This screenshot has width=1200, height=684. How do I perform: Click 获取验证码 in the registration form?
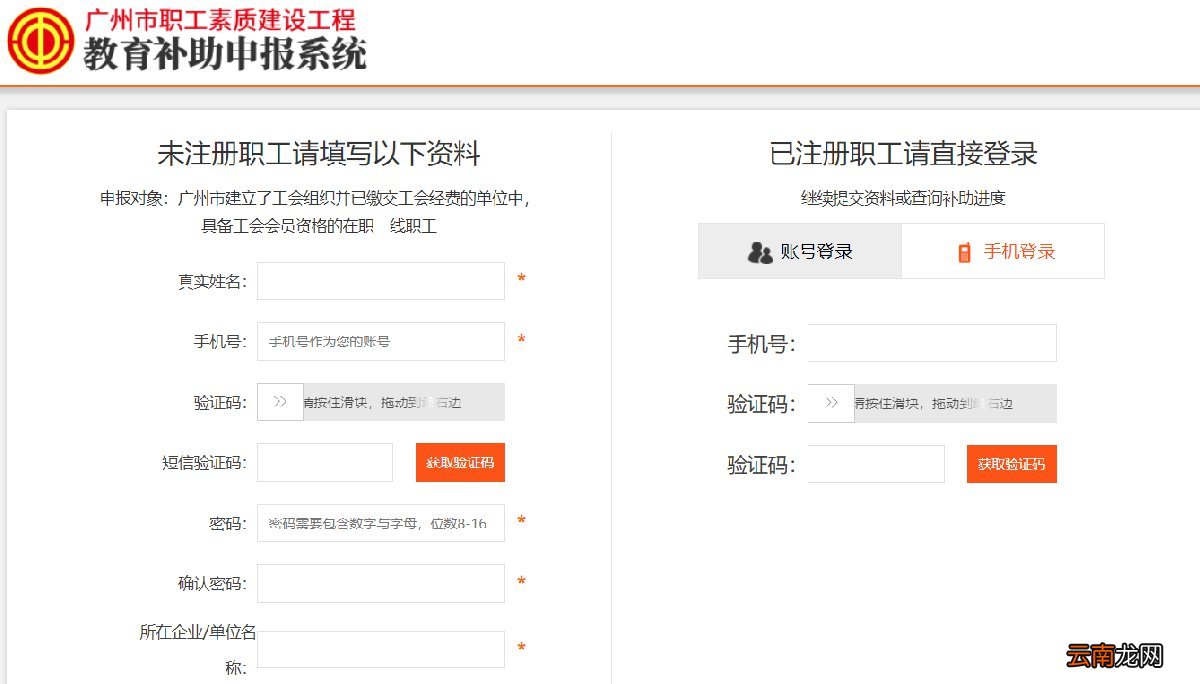click(x=459, y=462)
